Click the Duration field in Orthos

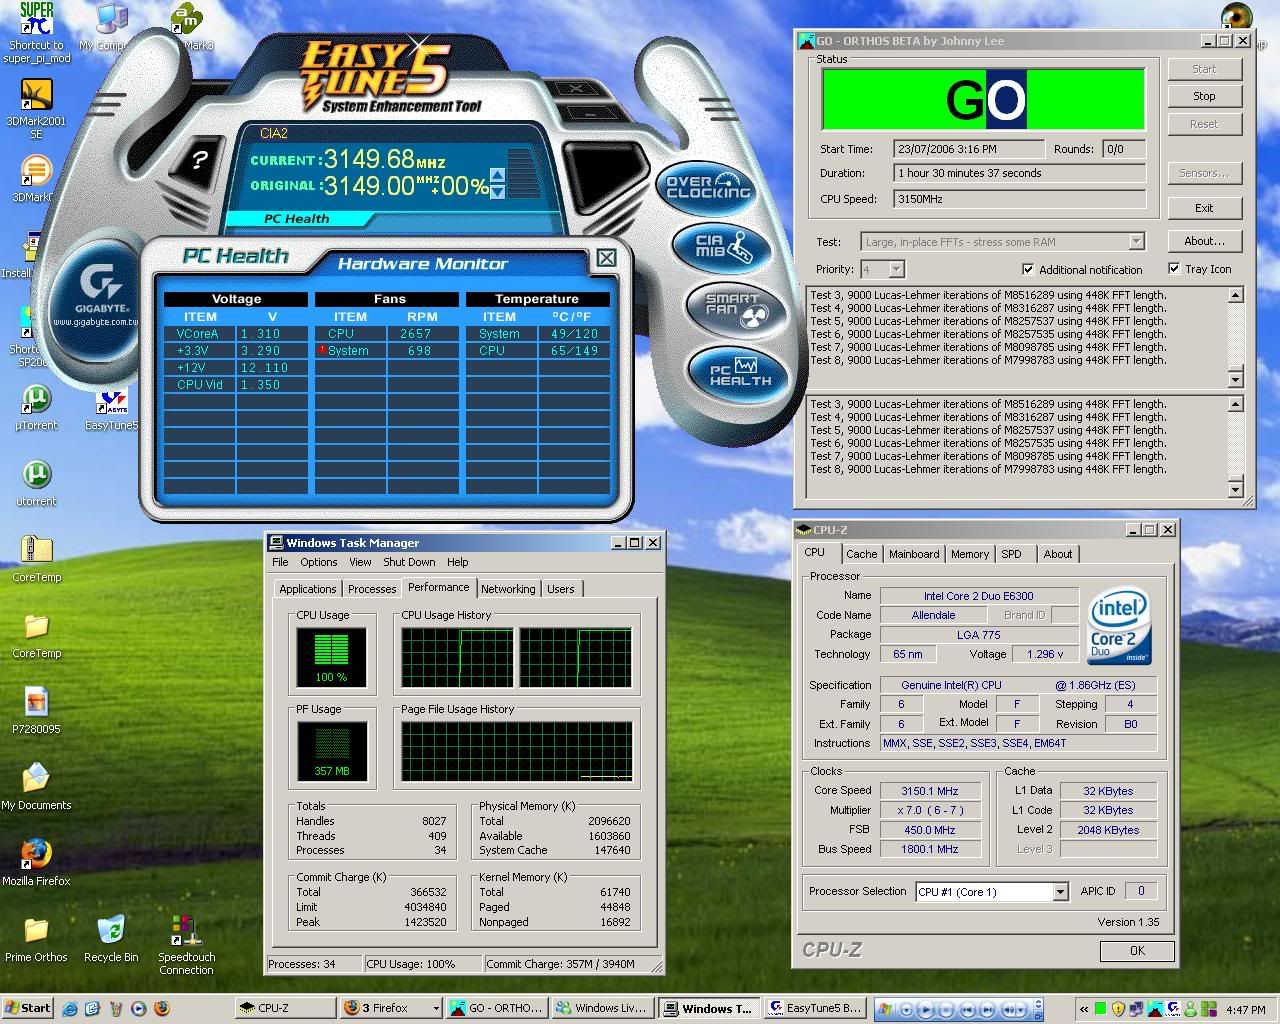point(1019,173)
